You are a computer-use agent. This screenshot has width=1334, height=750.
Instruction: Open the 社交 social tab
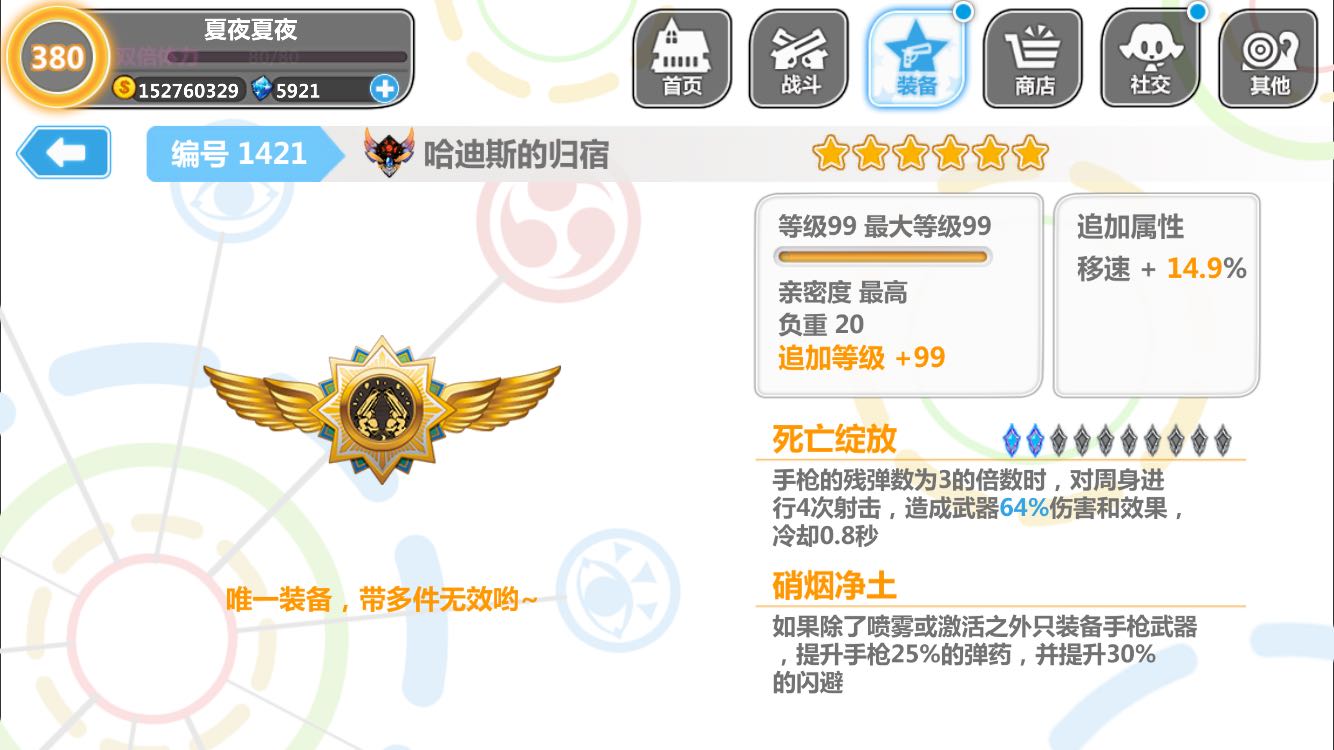(1150, 59)
